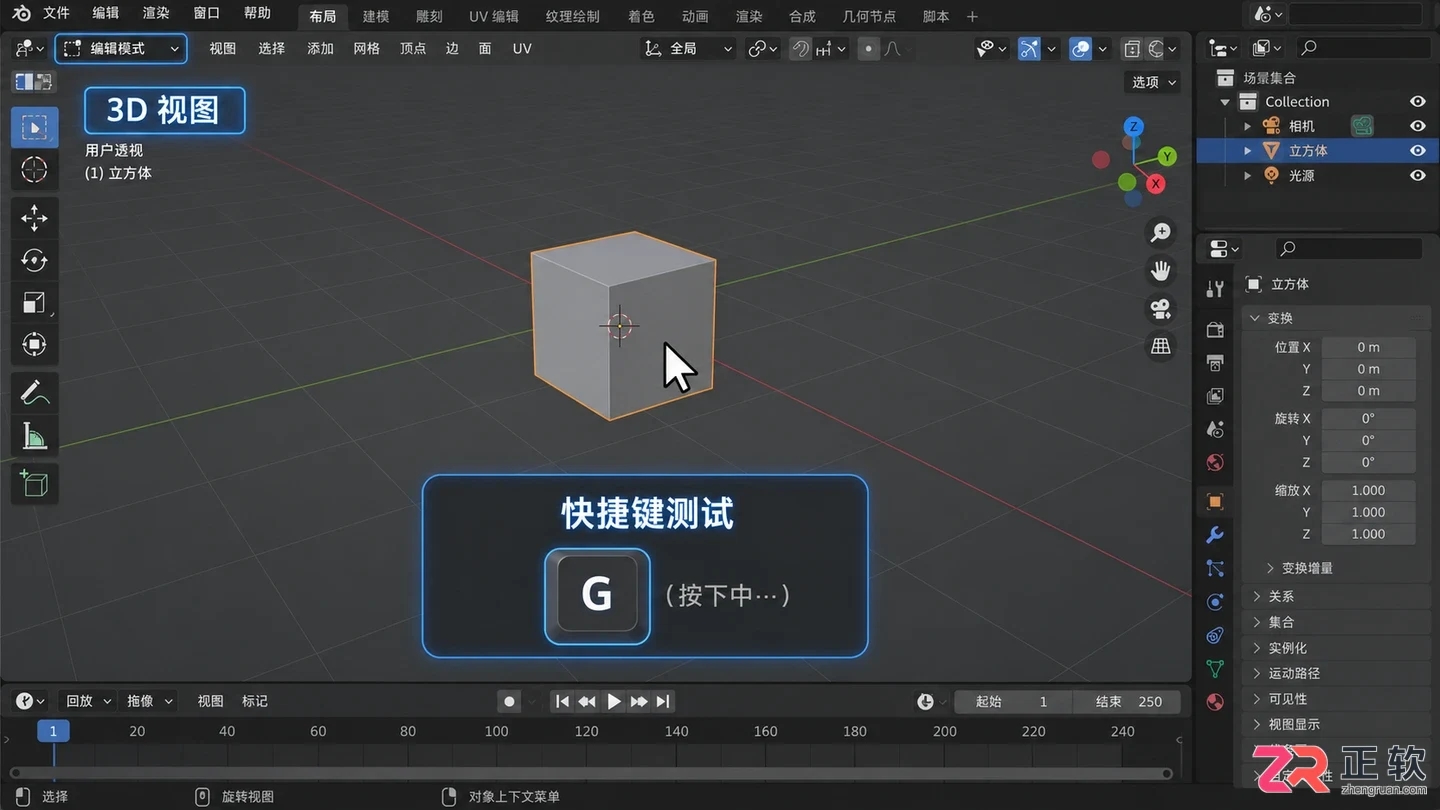Screen dimensions: 1440x810
Task: Open the 文件 menu
Action: pyautogui.click(x=57, y=13)
